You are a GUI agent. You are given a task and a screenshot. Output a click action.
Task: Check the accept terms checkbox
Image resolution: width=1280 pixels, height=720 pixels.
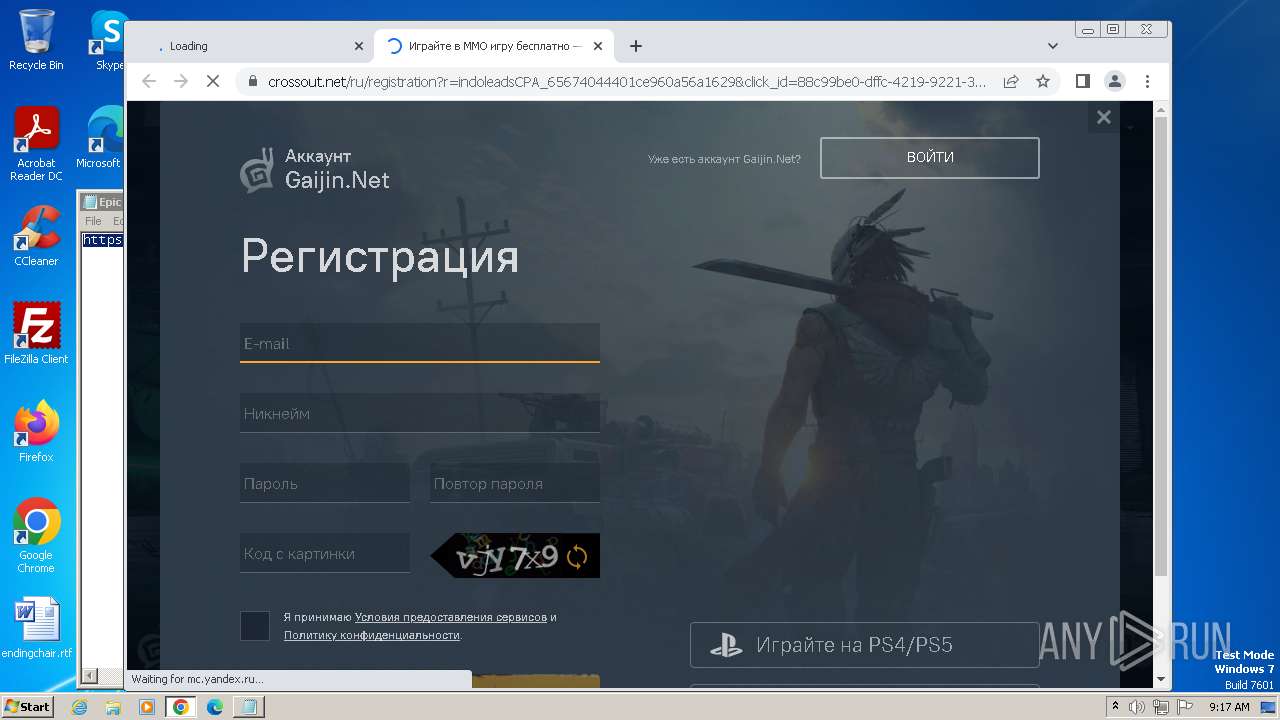click(255, 626)
